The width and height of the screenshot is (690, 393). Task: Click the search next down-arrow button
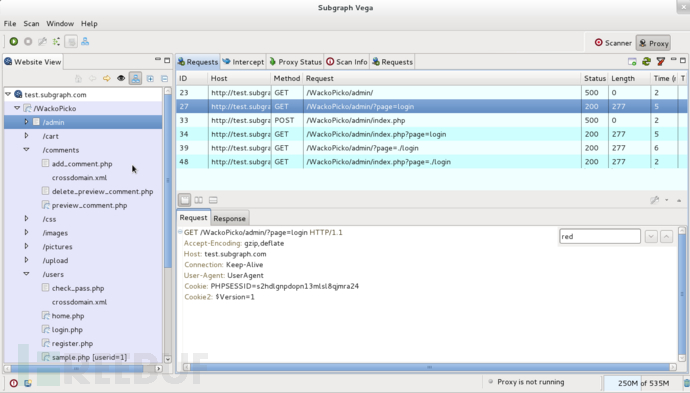pyautogui.click(x=651, y=236)
